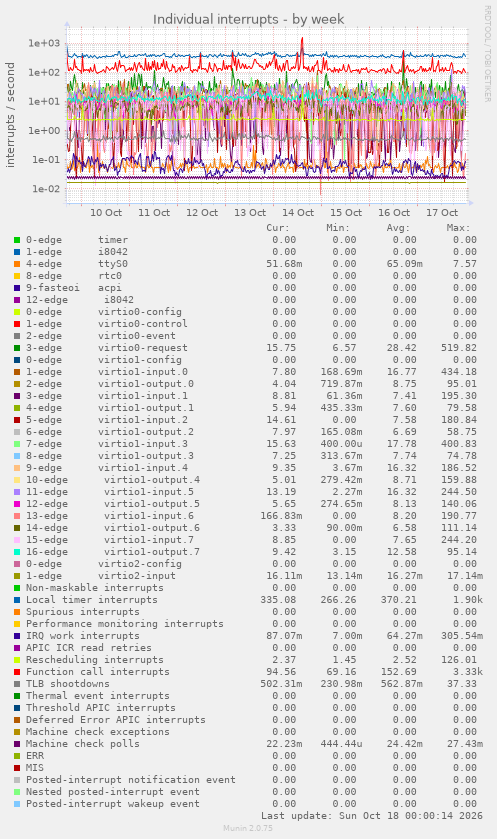The height and width of the screenshot is (839, 497).
Task: Click the 10 Oct axis label
Action: 106,212
